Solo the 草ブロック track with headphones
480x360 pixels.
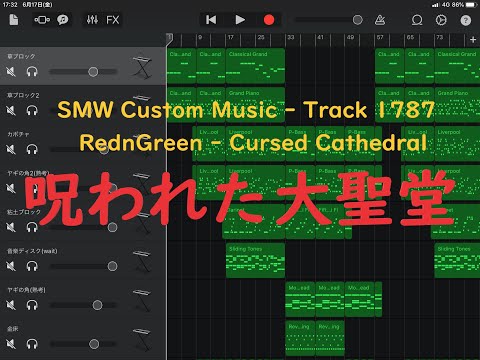[x=32, y=71]
